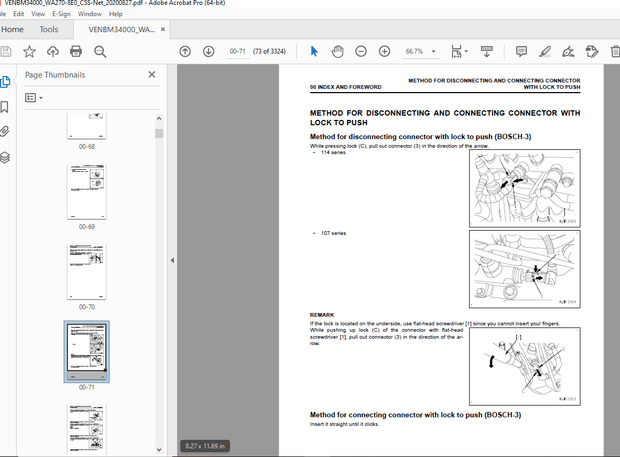This screenshot has height=457, width=620.
Task: Go to previous page arrow
Action: [185, 51]
